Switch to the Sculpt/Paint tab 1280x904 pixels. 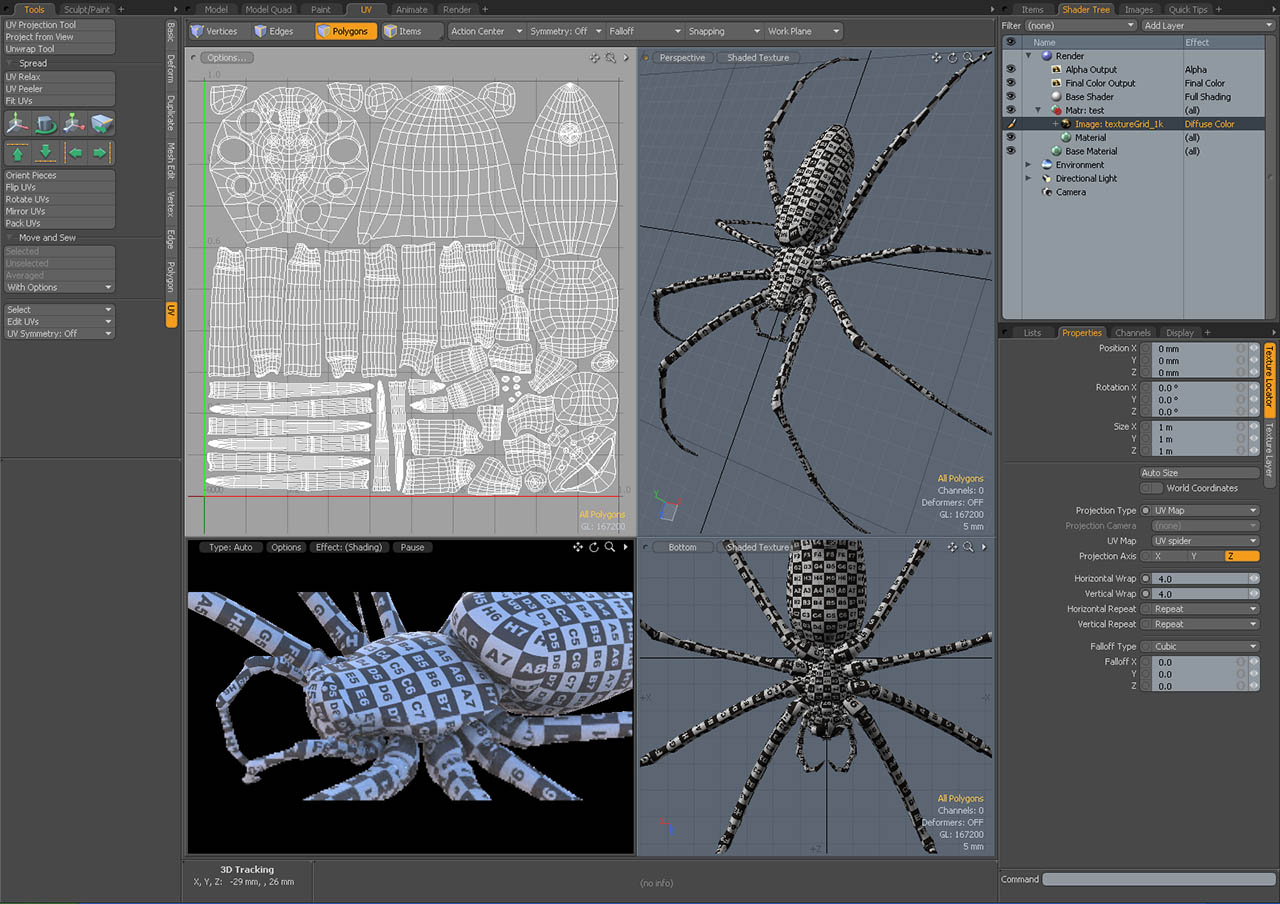click(x=87, y=9)
